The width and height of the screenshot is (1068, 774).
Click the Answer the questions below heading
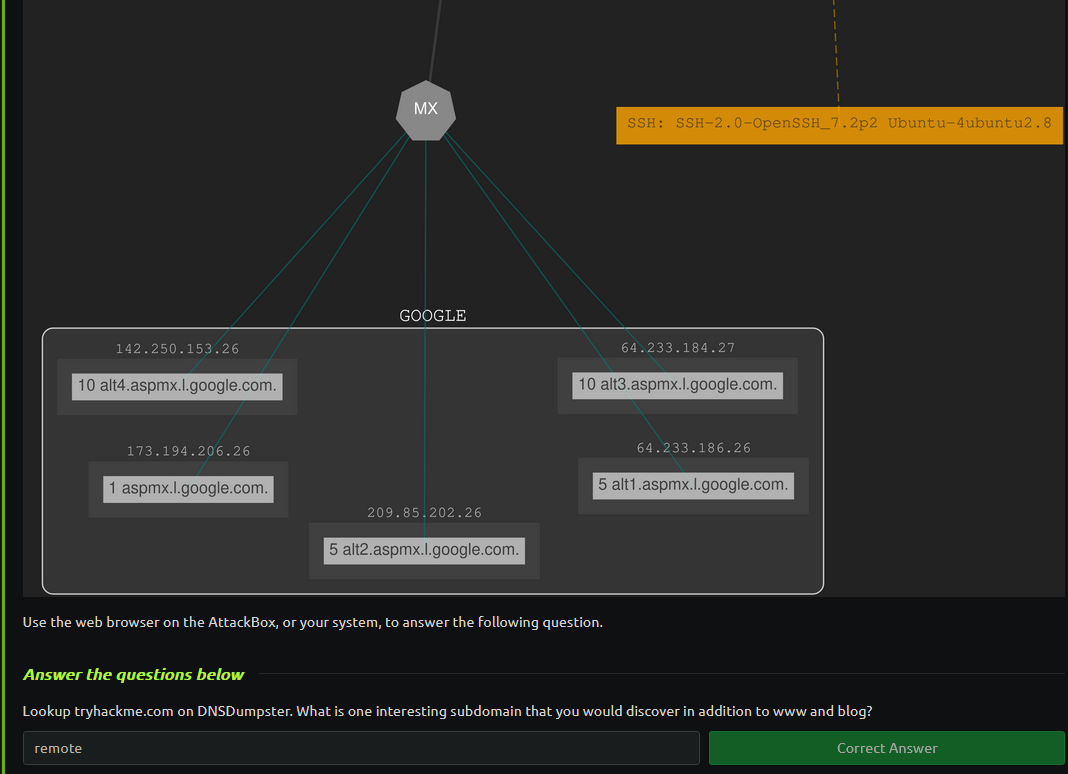tap(134, 675)
